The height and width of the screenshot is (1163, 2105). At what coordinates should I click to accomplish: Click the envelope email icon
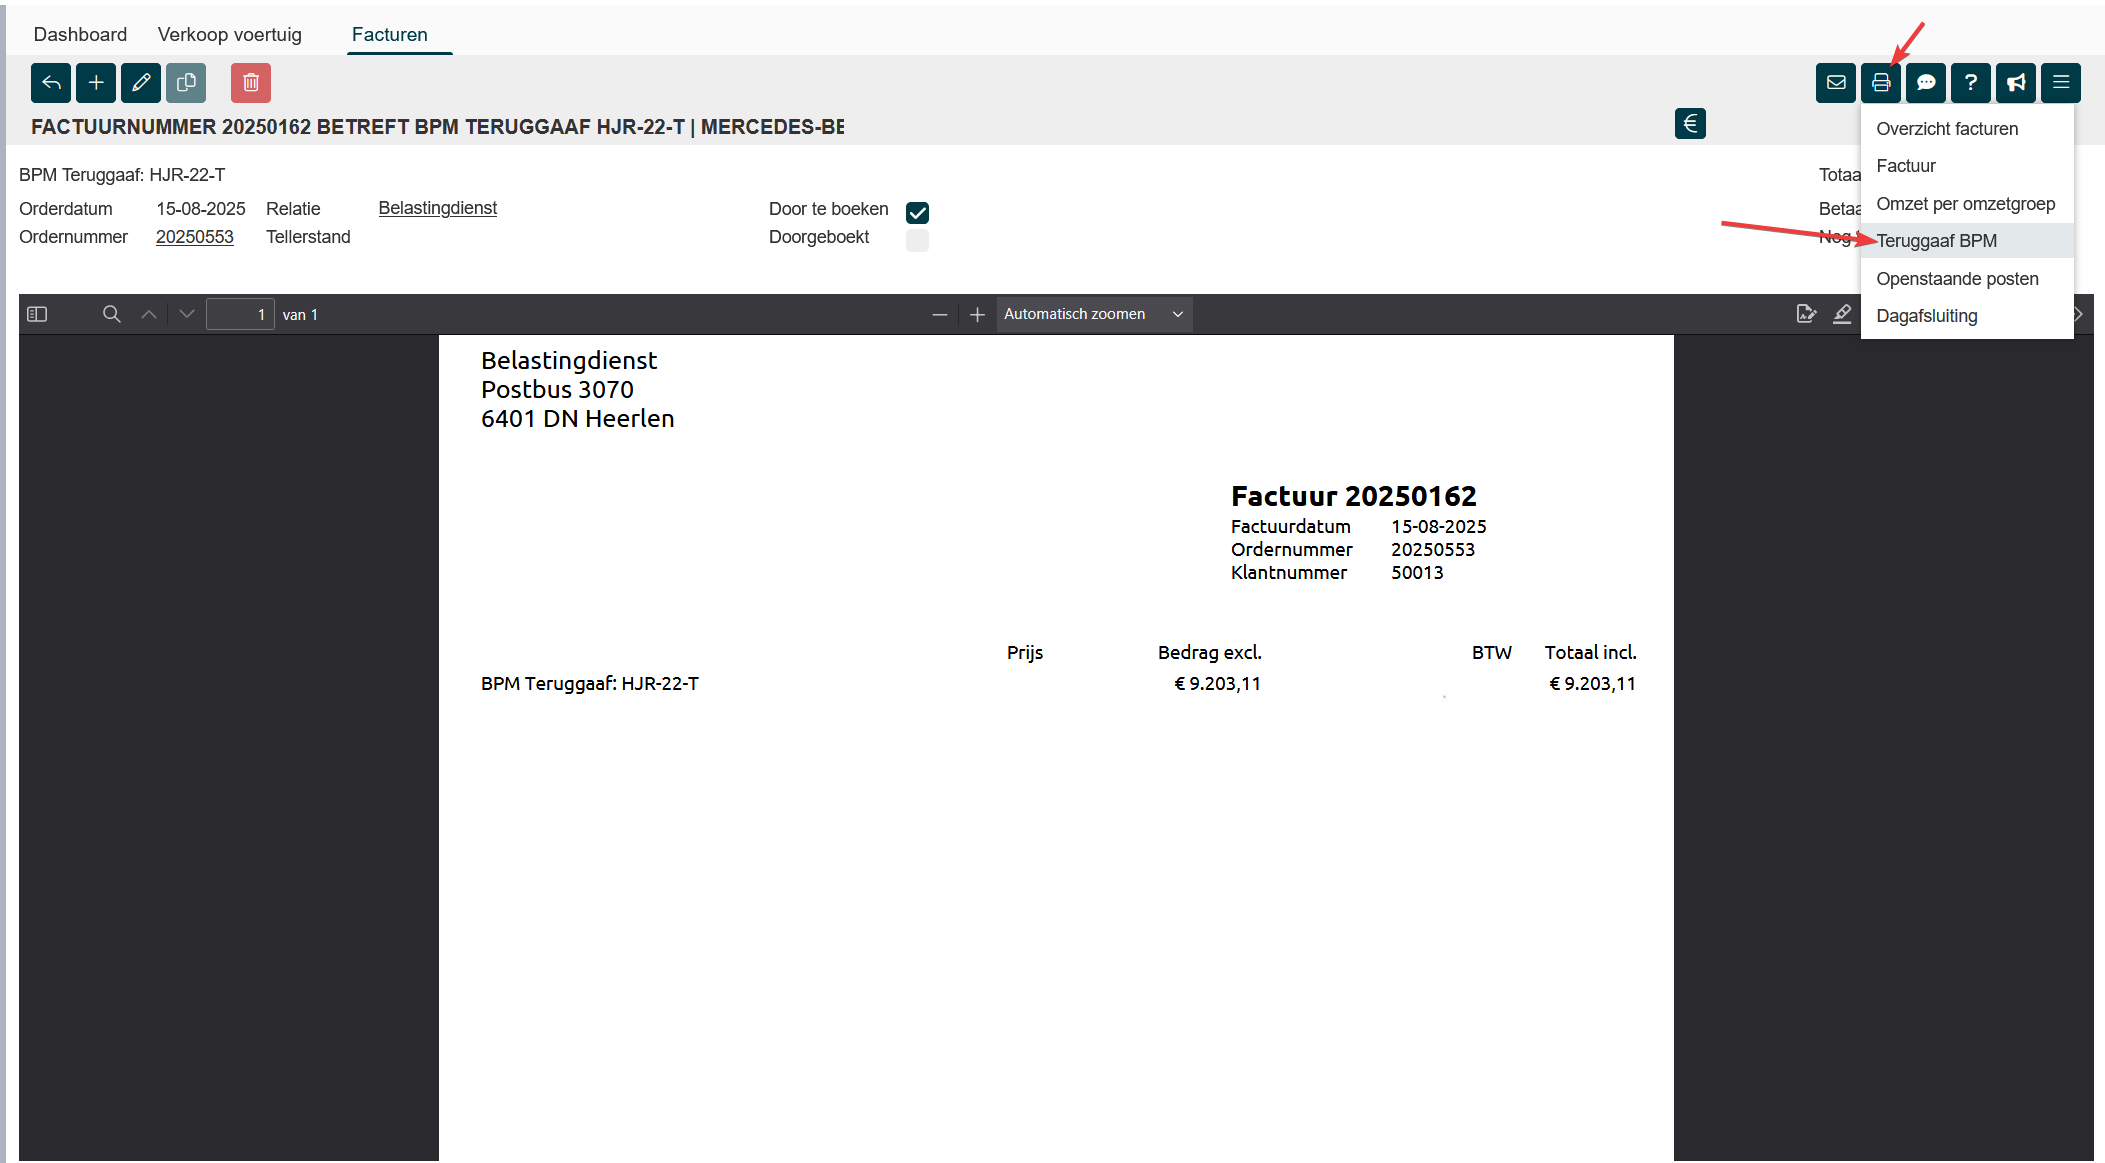click(1836, 83)
